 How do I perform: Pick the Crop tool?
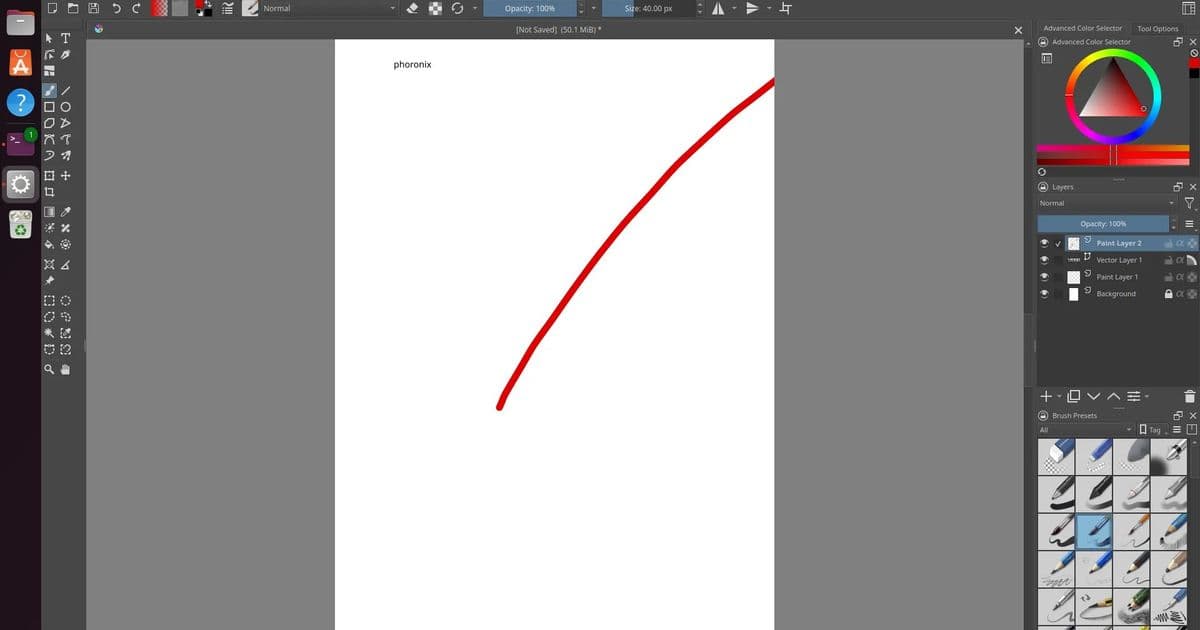[48, 191]
